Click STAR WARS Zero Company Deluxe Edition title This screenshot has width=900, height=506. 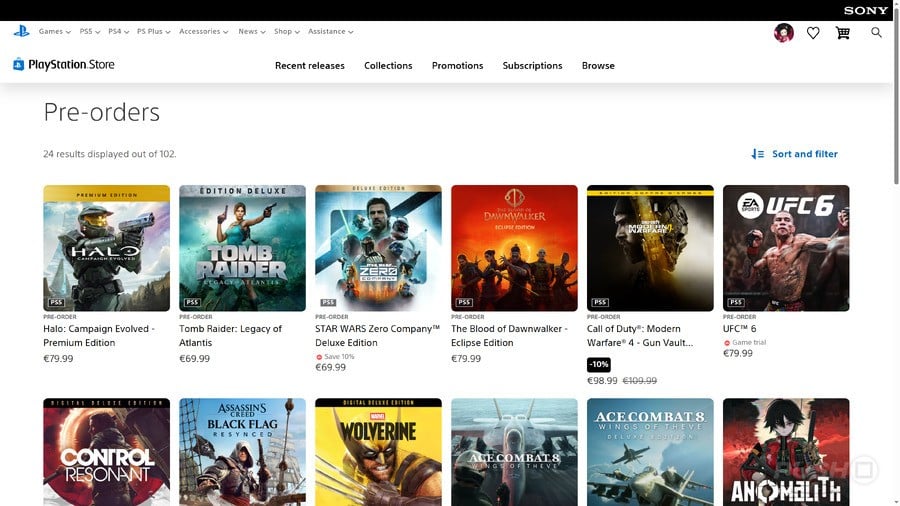377,336
